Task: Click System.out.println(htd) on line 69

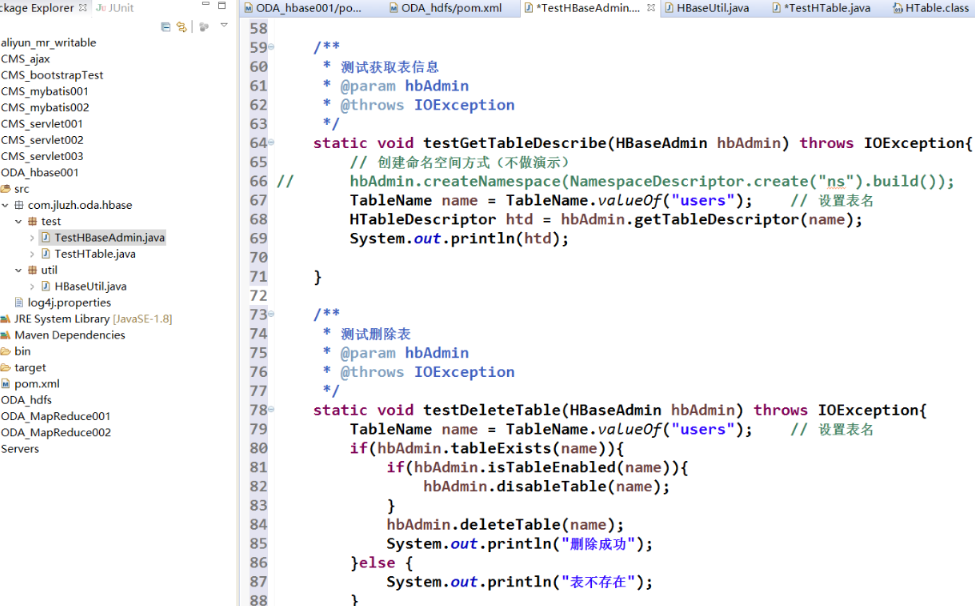Action: 459,239
